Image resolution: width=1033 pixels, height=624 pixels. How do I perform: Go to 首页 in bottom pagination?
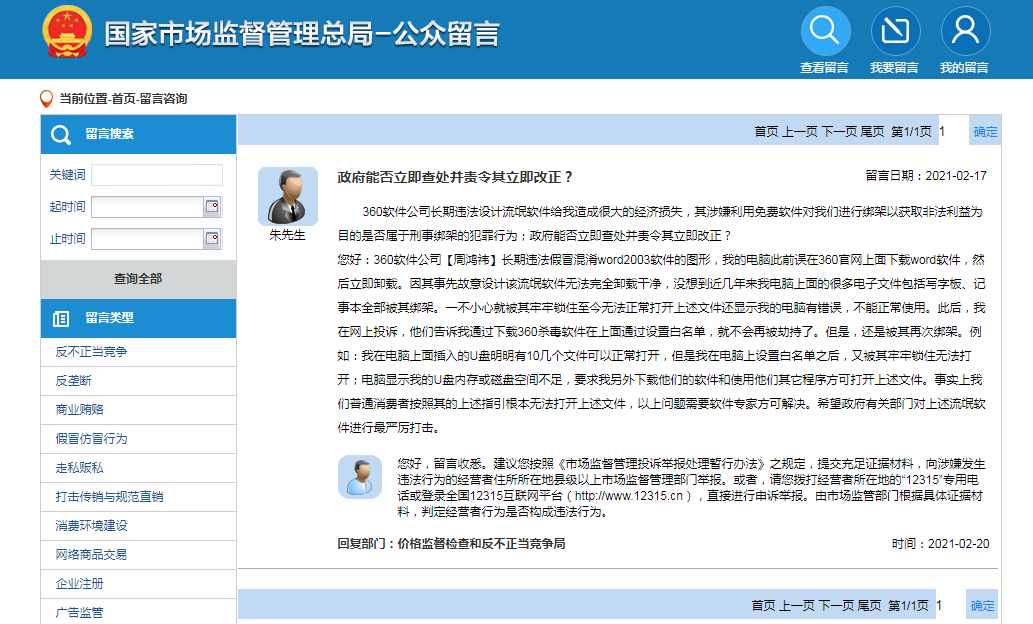pos(764,606)
